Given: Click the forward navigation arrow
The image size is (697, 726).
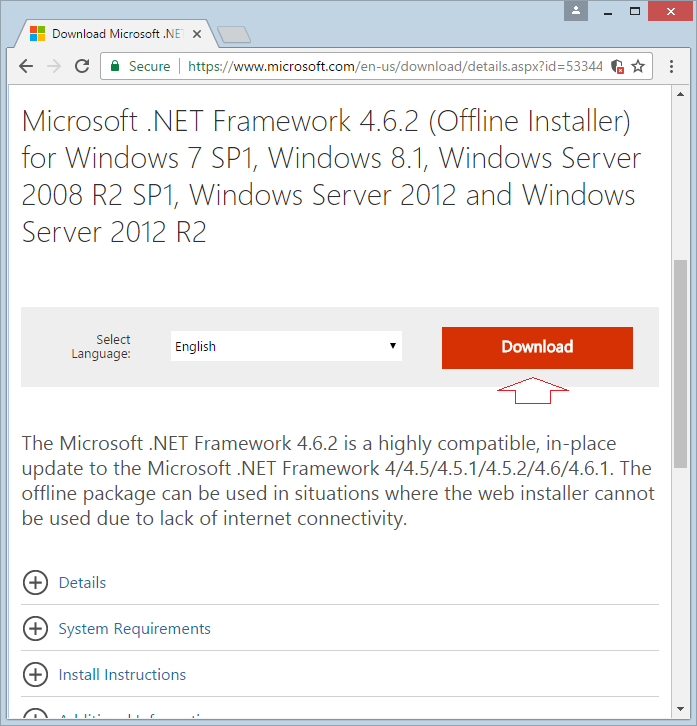Looking at the screenshot, I should [54, 67].
